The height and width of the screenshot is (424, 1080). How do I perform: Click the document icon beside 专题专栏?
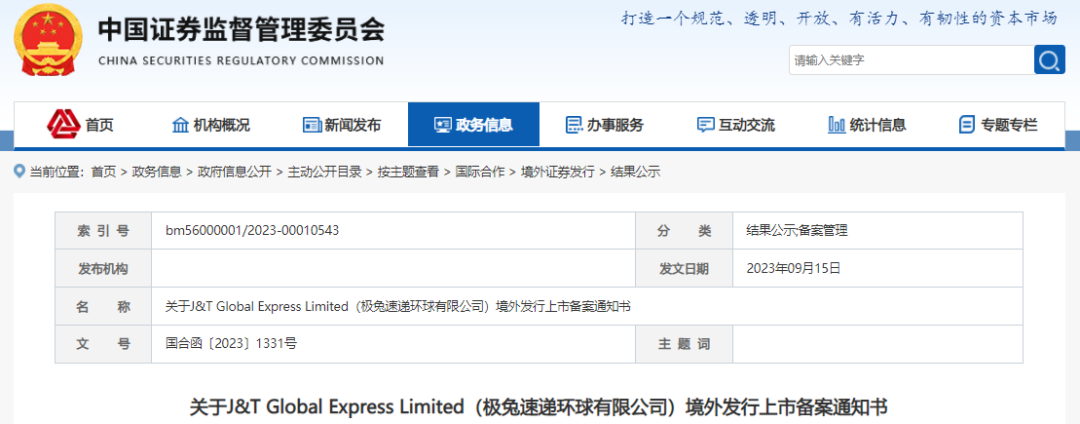(967, 125)
